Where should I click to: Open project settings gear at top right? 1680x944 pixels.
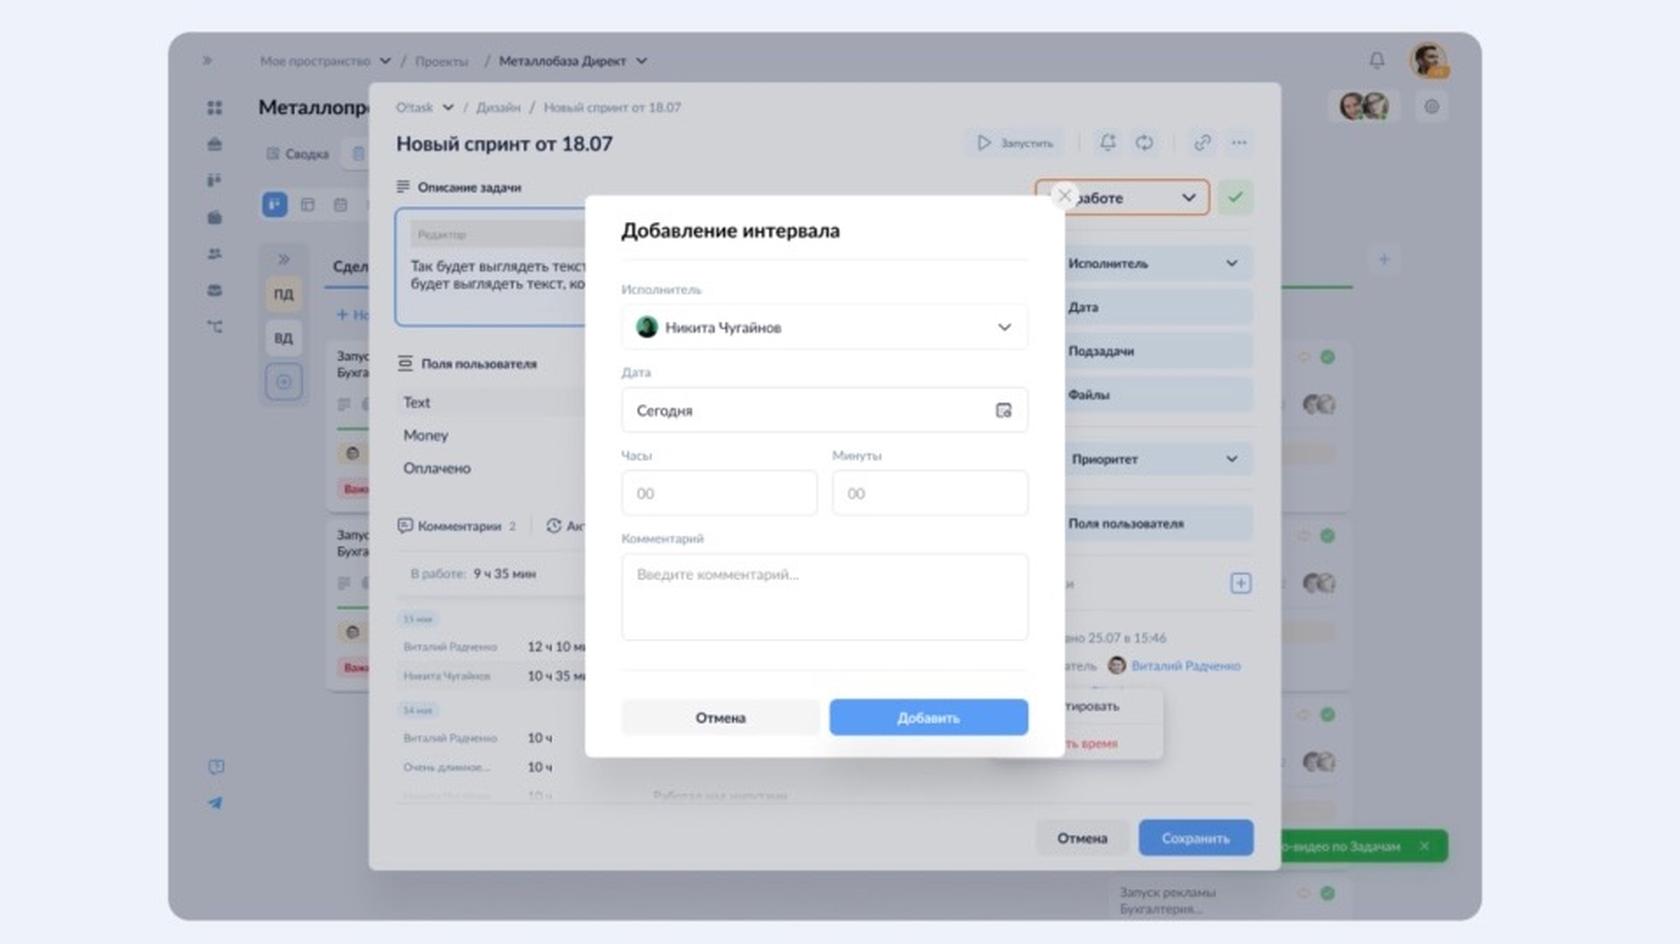[x=1432, y=106]
